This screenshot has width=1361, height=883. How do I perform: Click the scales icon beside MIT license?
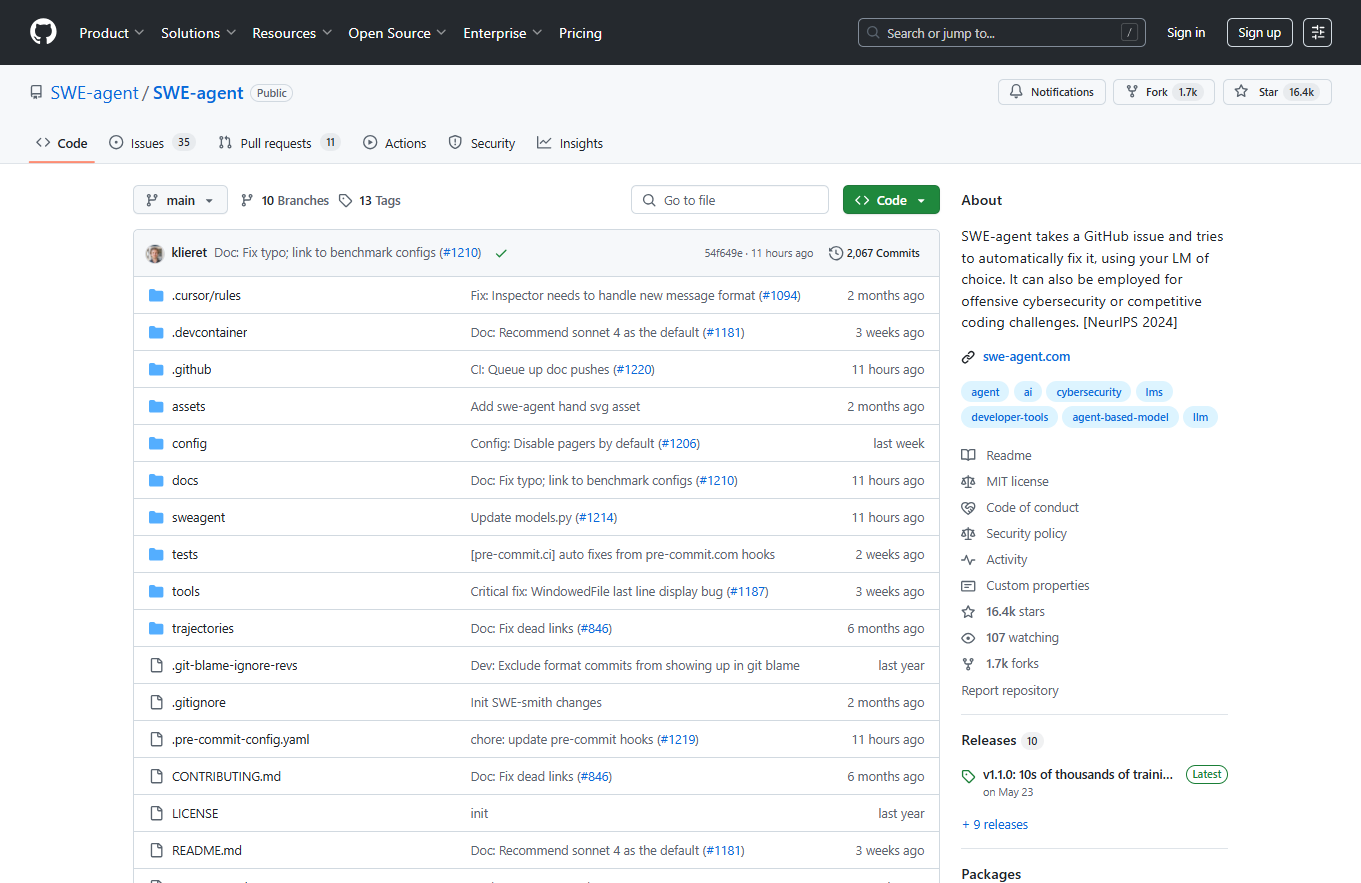click(x=968, y=482)
